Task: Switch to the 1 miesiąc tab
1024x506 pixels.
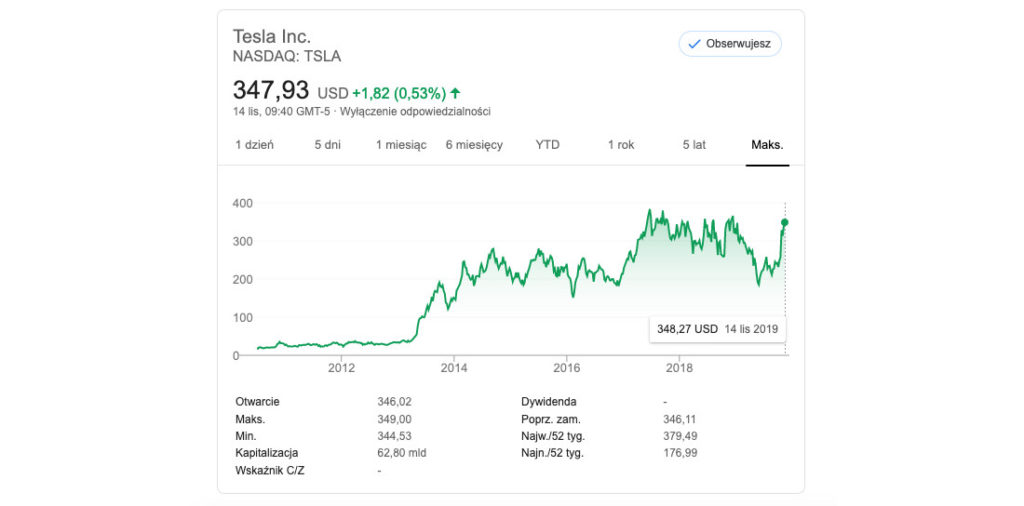Action: (x=401, y=145)
